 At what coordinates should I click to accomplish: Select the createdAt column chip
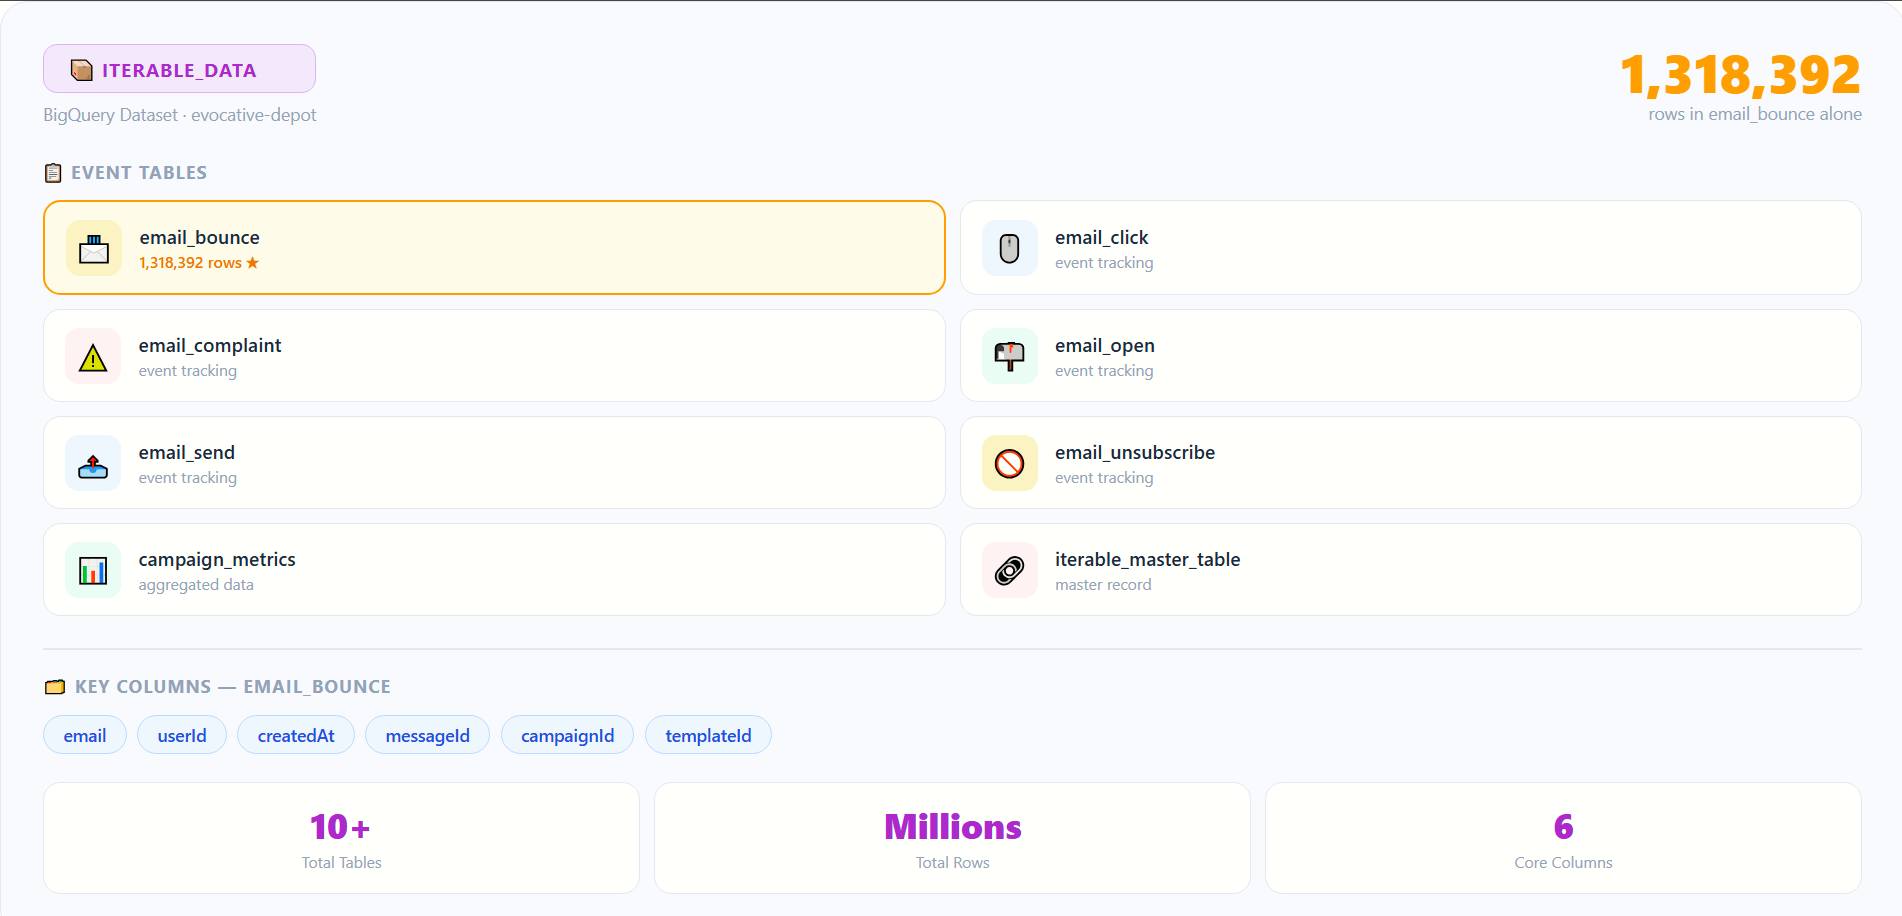pos(296,735)
